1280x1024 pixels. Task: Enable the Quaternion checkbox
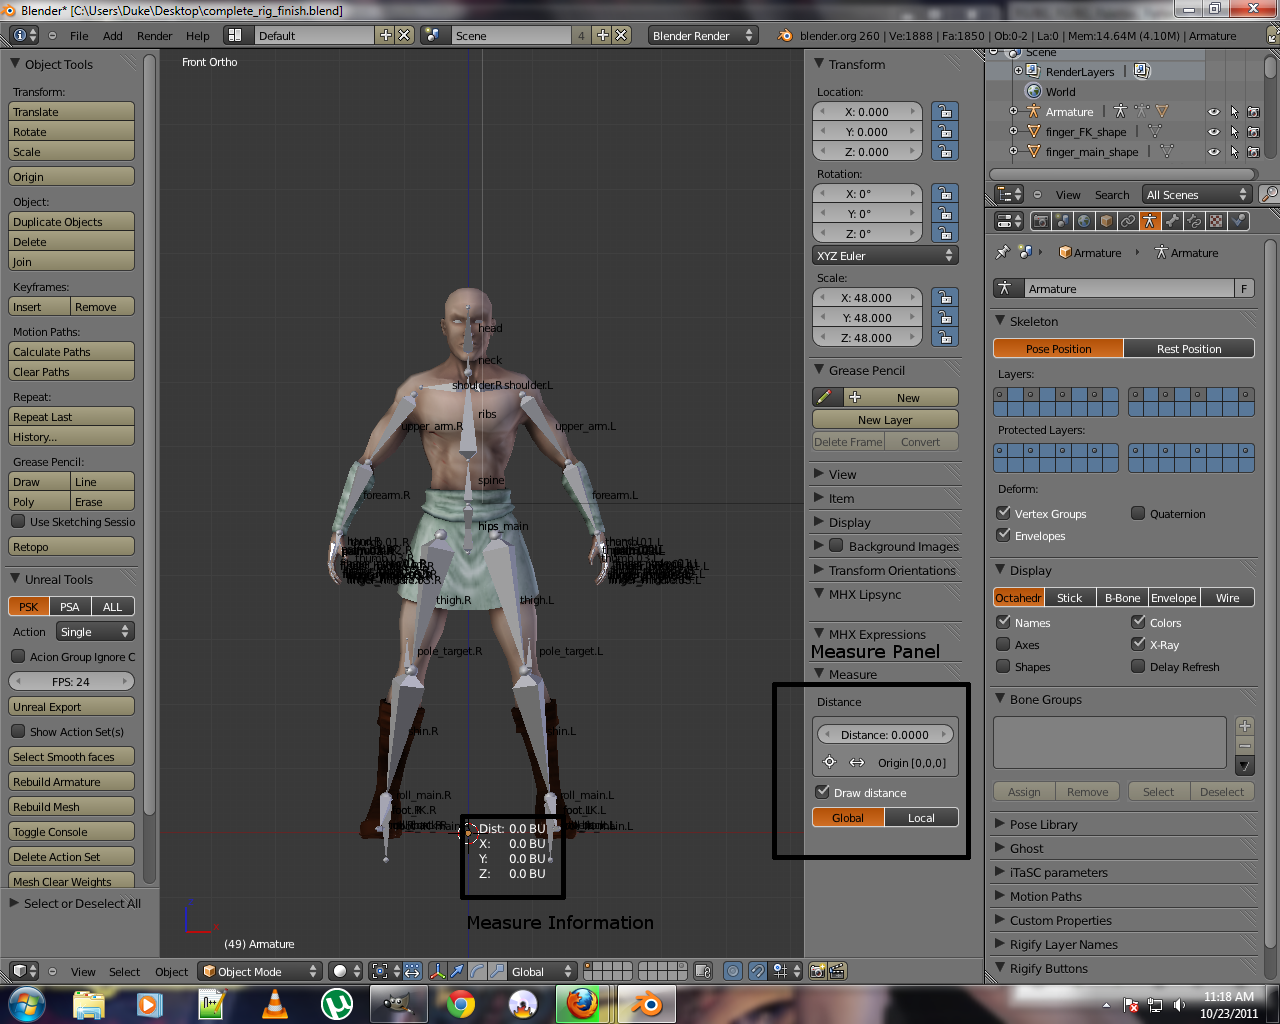[1138, 513]
